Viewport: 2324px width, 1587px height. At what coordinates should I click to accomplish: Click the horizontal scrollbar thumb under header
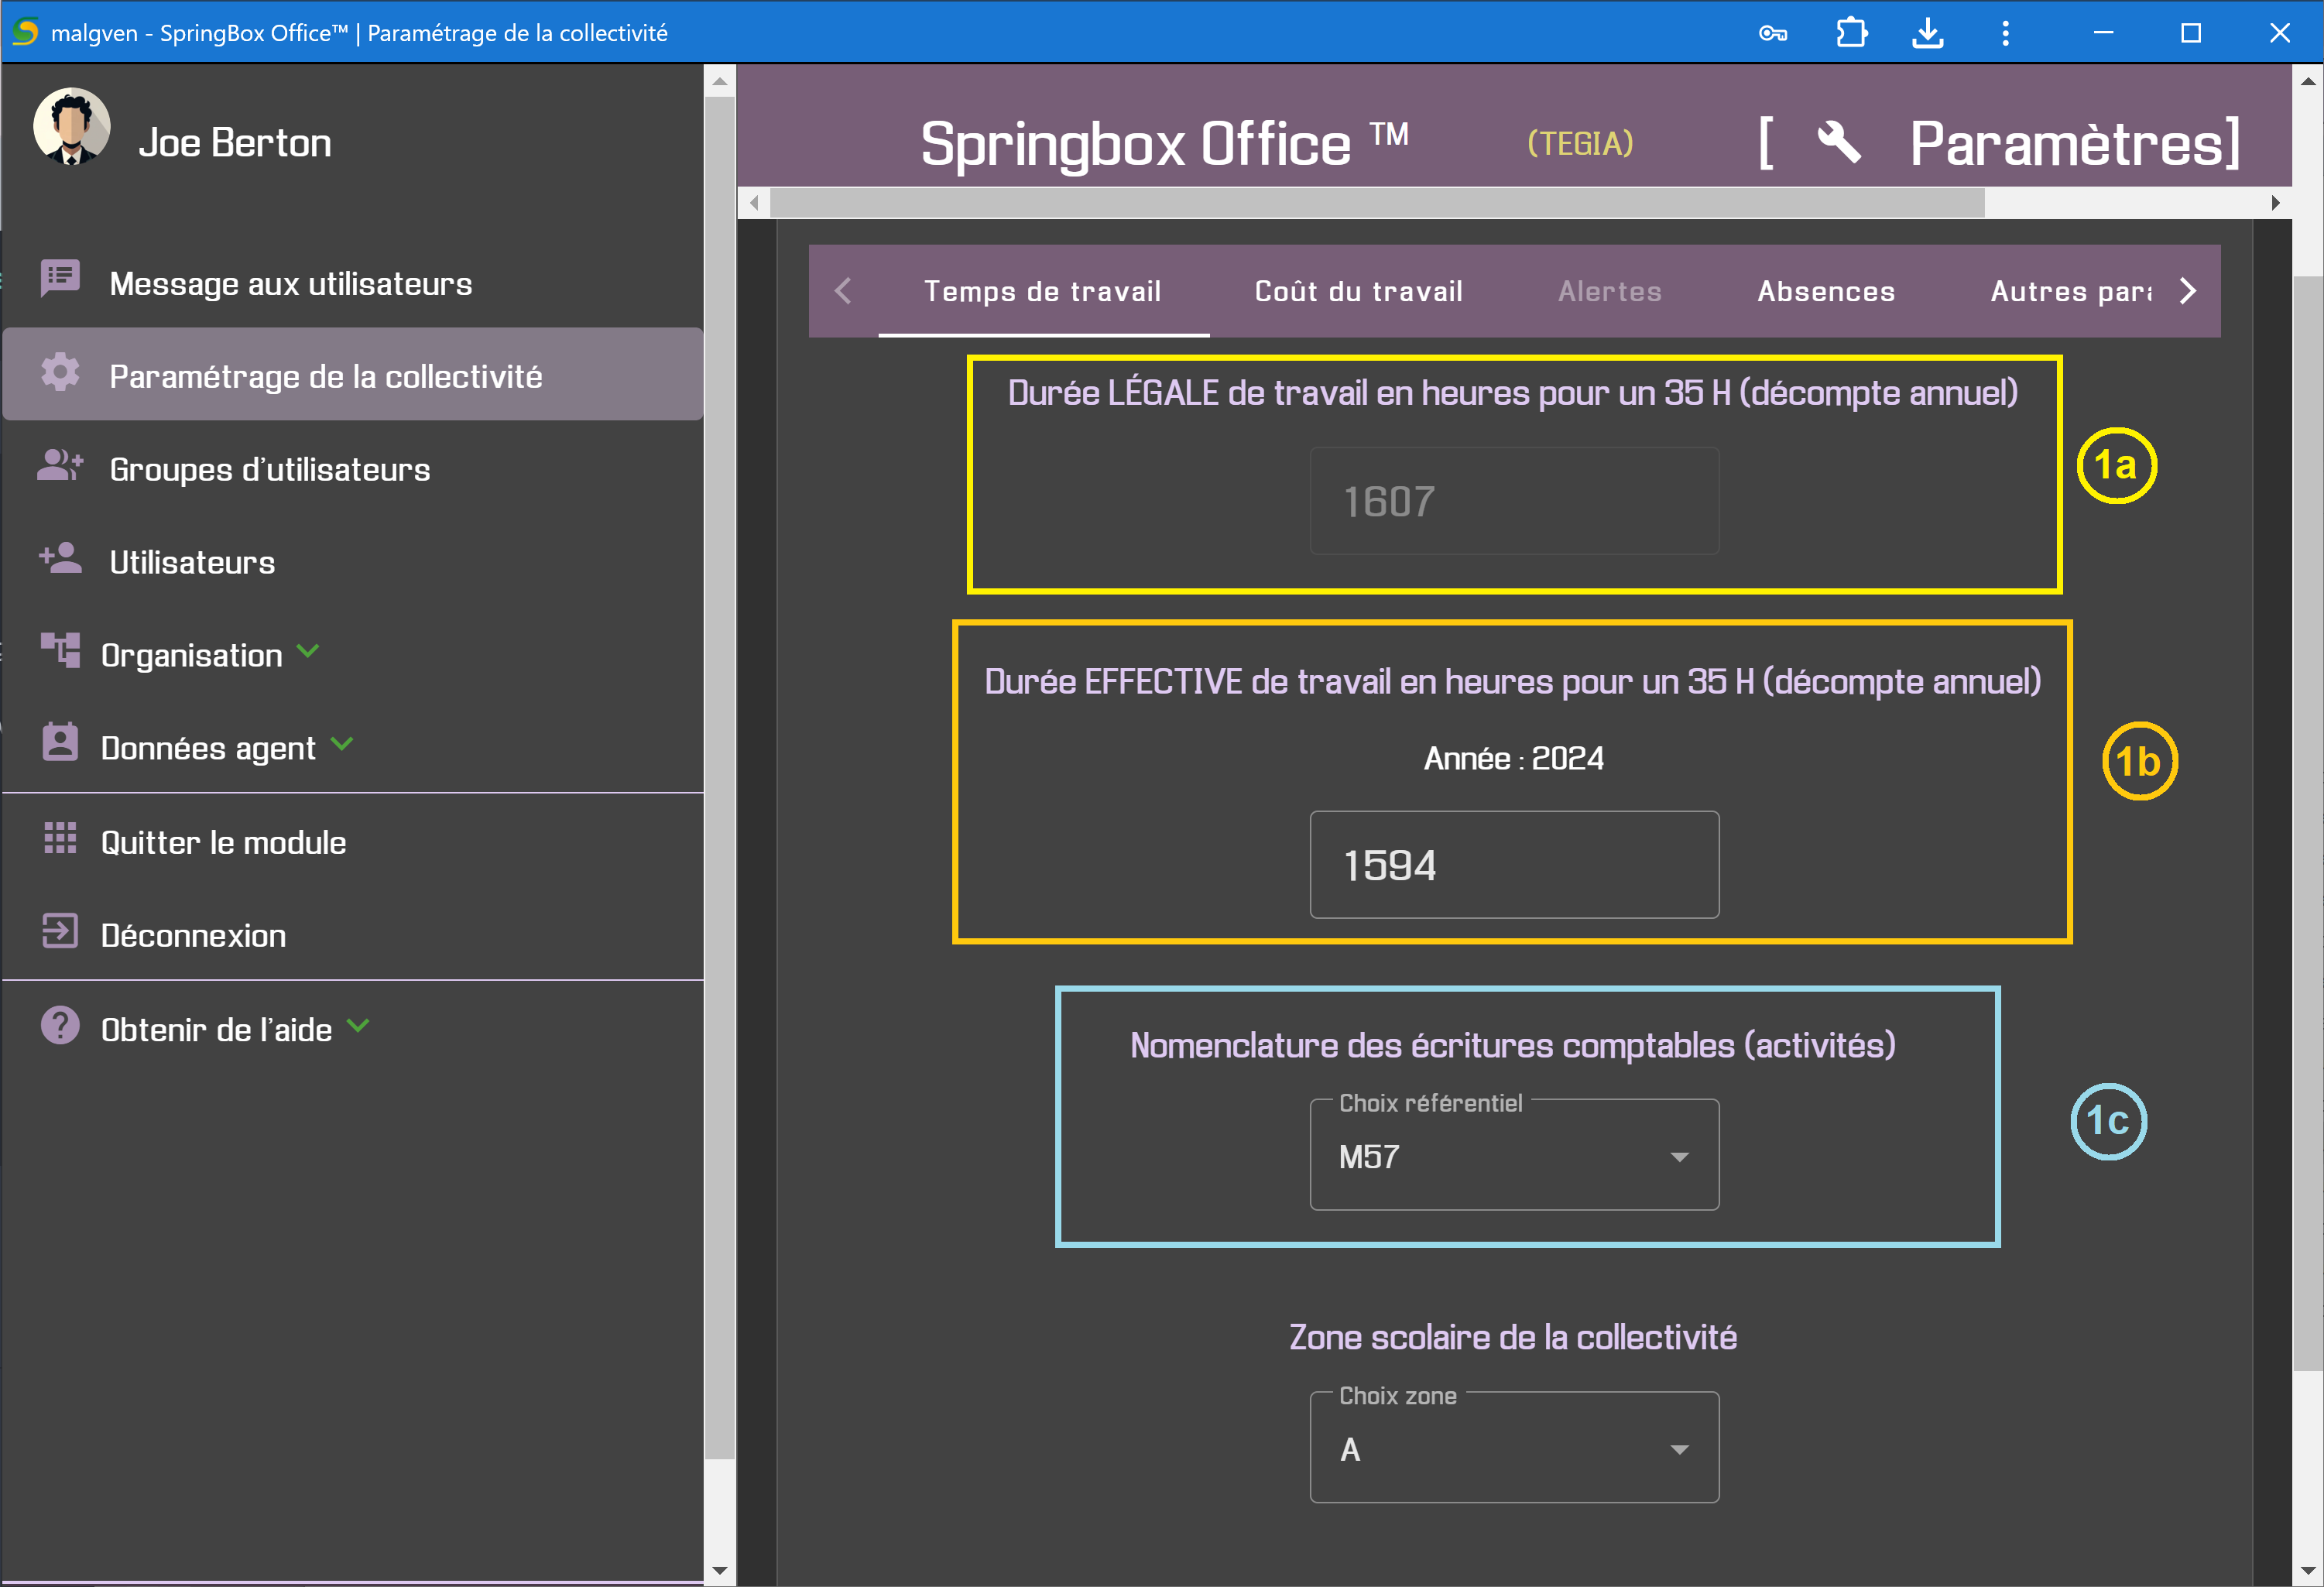pos(1378,203)
